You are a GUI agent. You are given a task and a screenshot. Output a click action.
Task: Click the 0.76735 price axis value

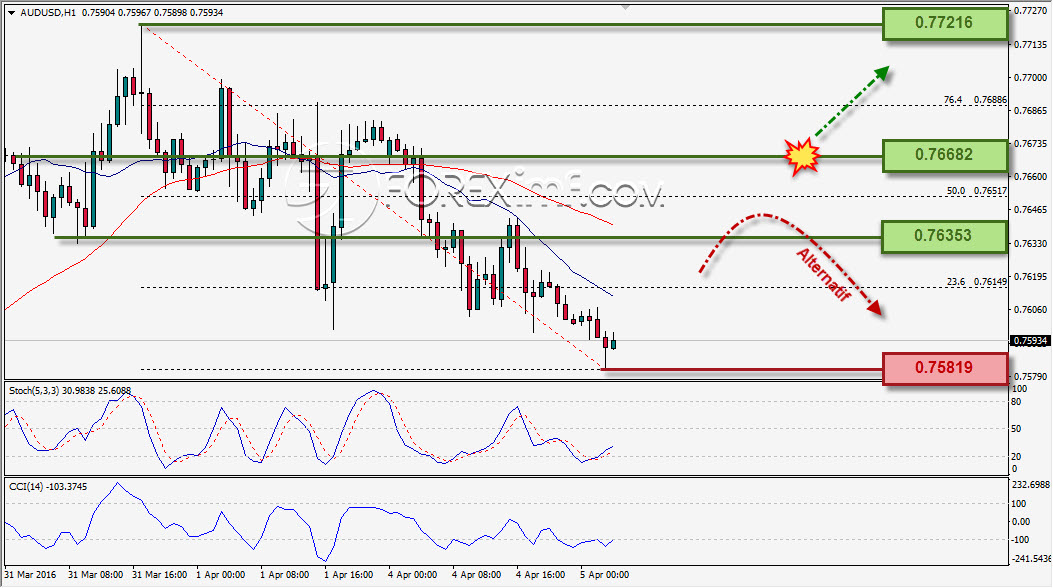tap(1030, 144)
